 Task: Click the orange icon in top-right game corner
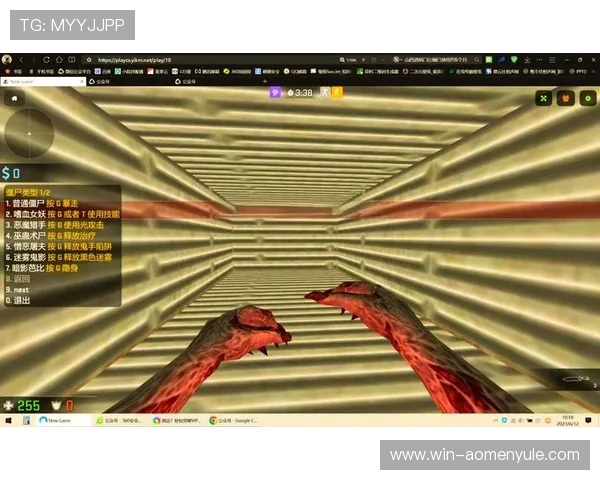click(565, 98)
